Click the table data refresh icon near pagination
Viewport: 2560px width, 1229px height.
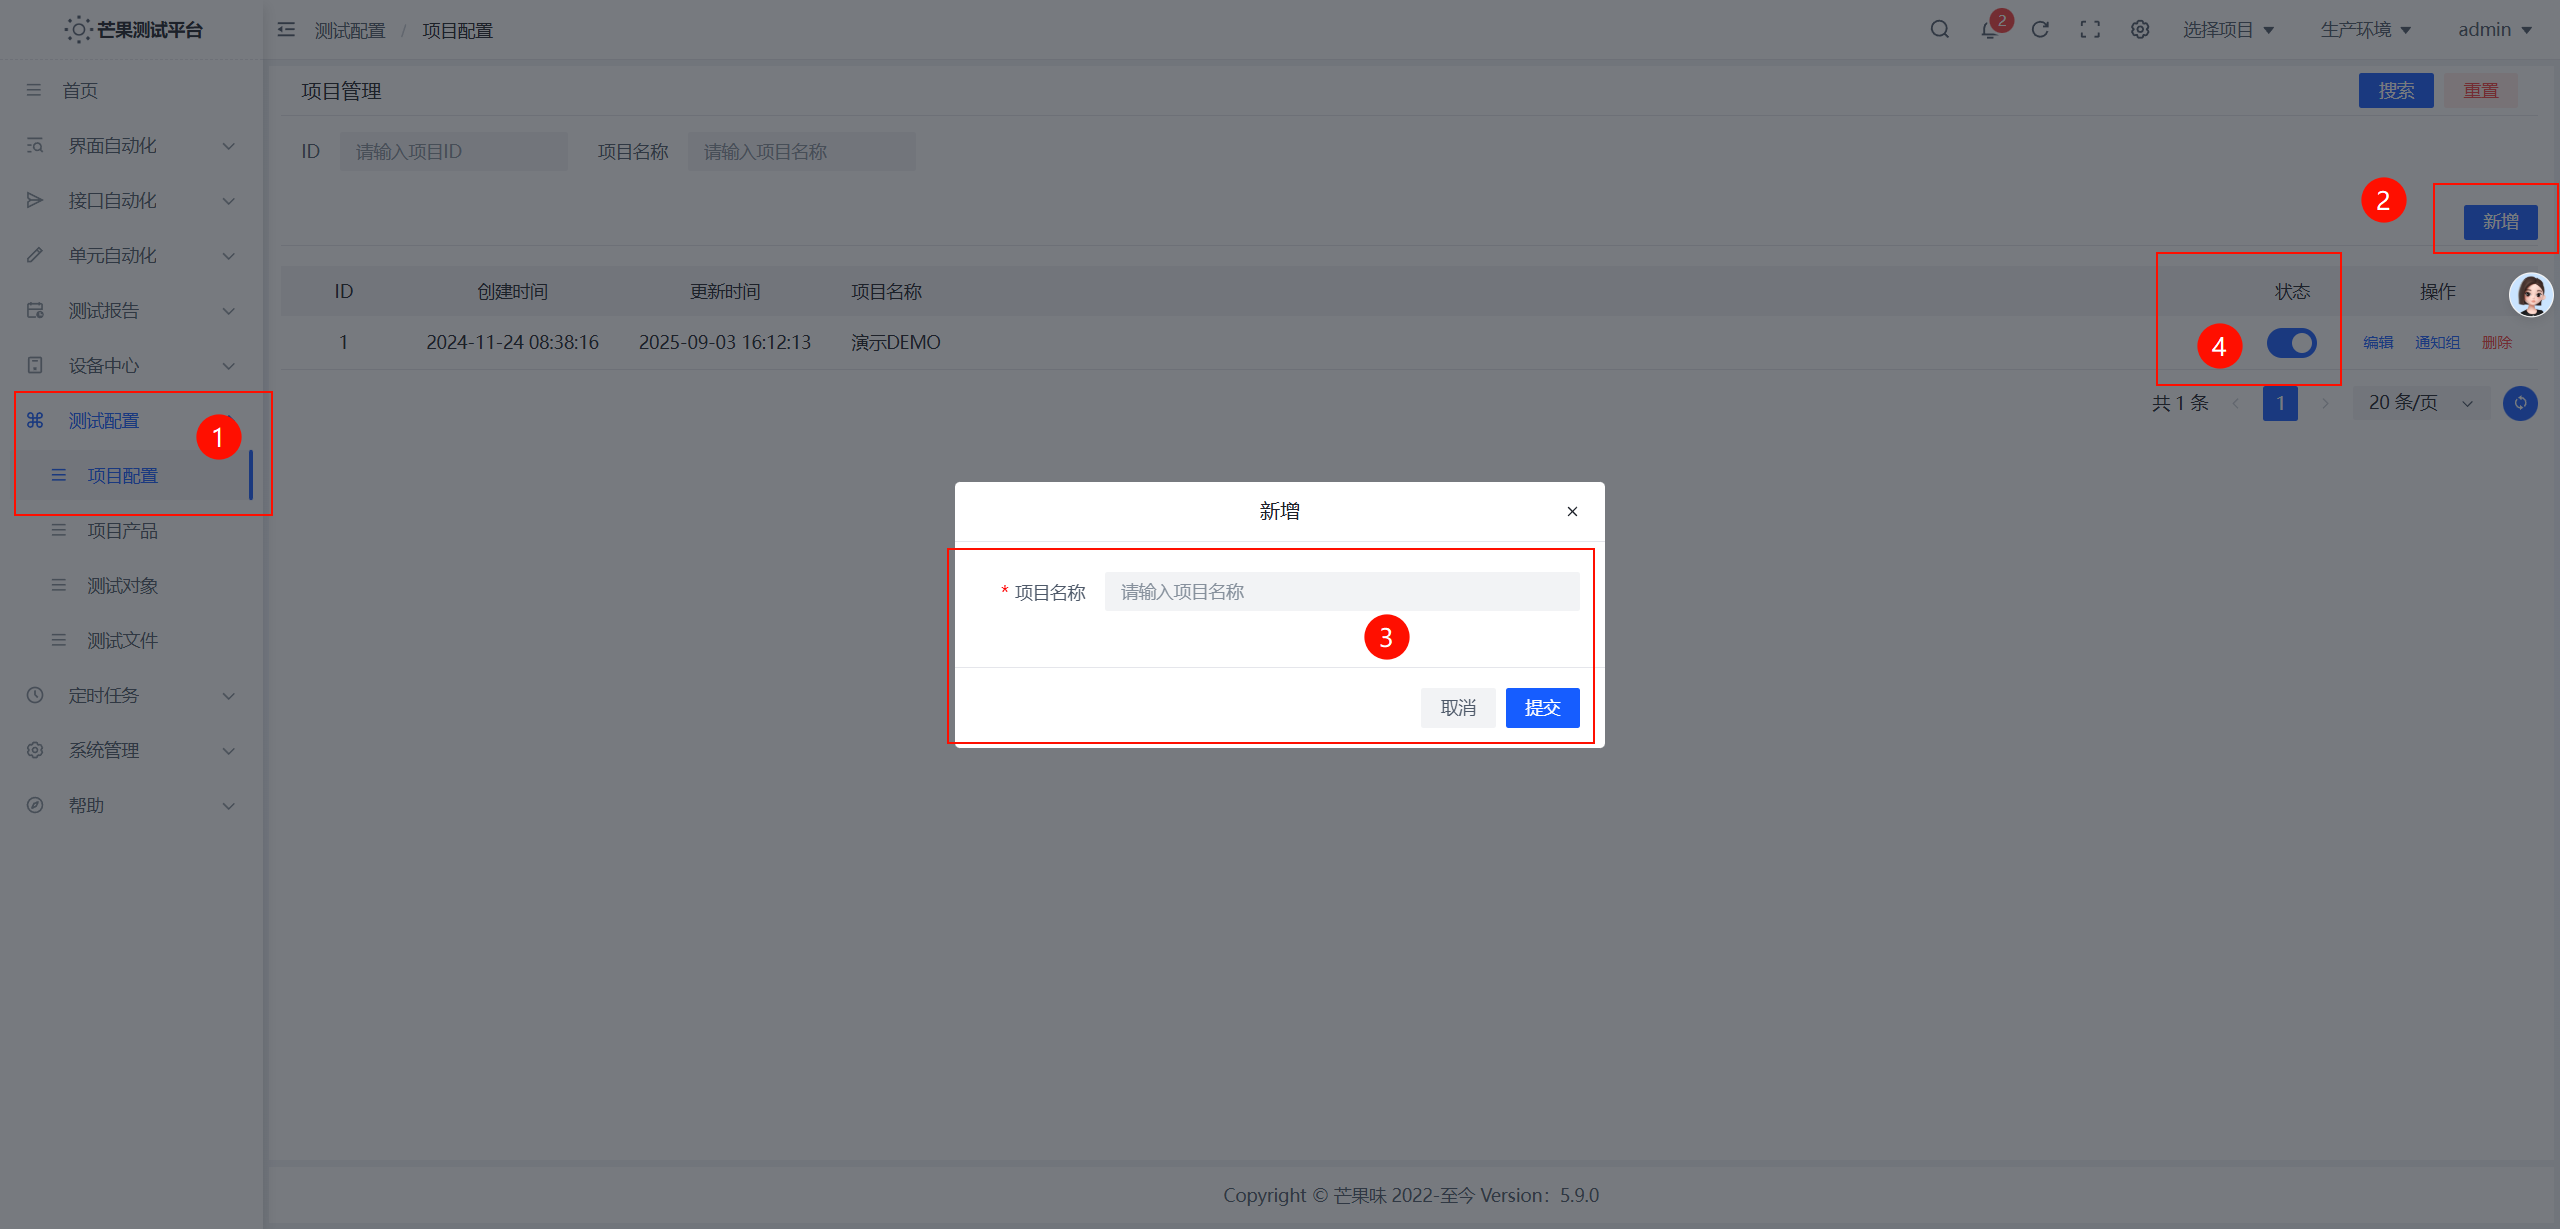[x=2520, y=403]
